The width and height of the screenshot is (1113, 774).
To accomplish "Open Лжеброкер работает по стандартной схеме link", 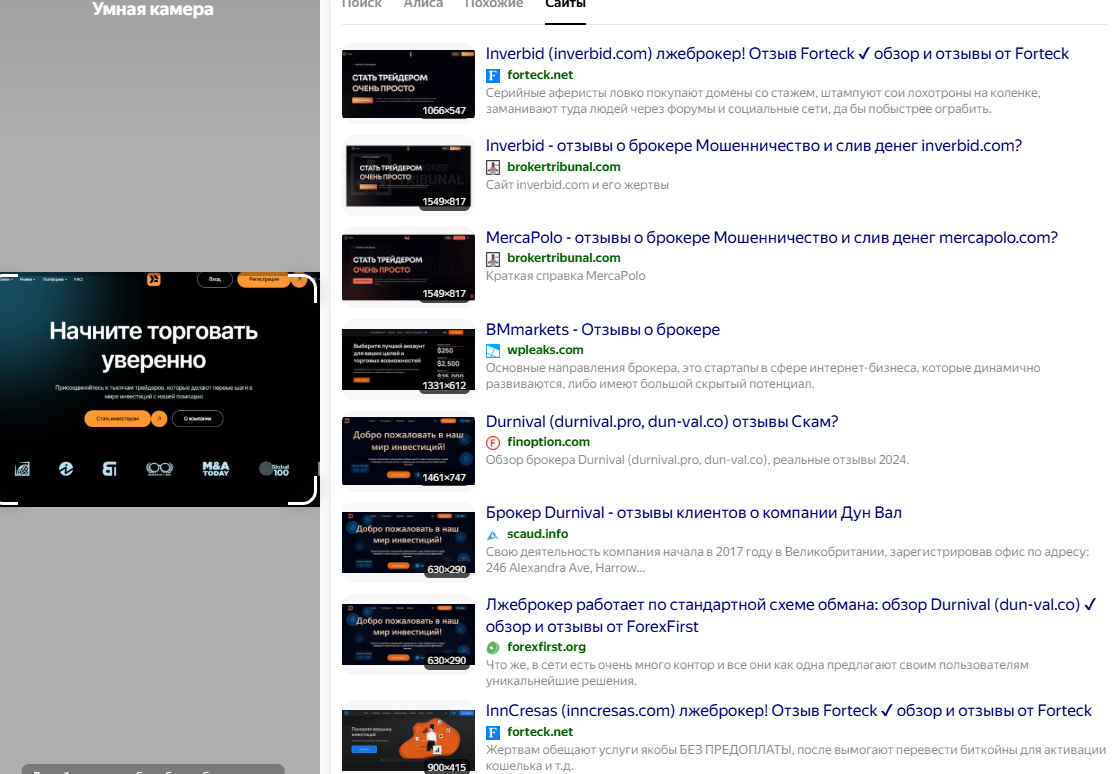I will click(x=791, y=616).
